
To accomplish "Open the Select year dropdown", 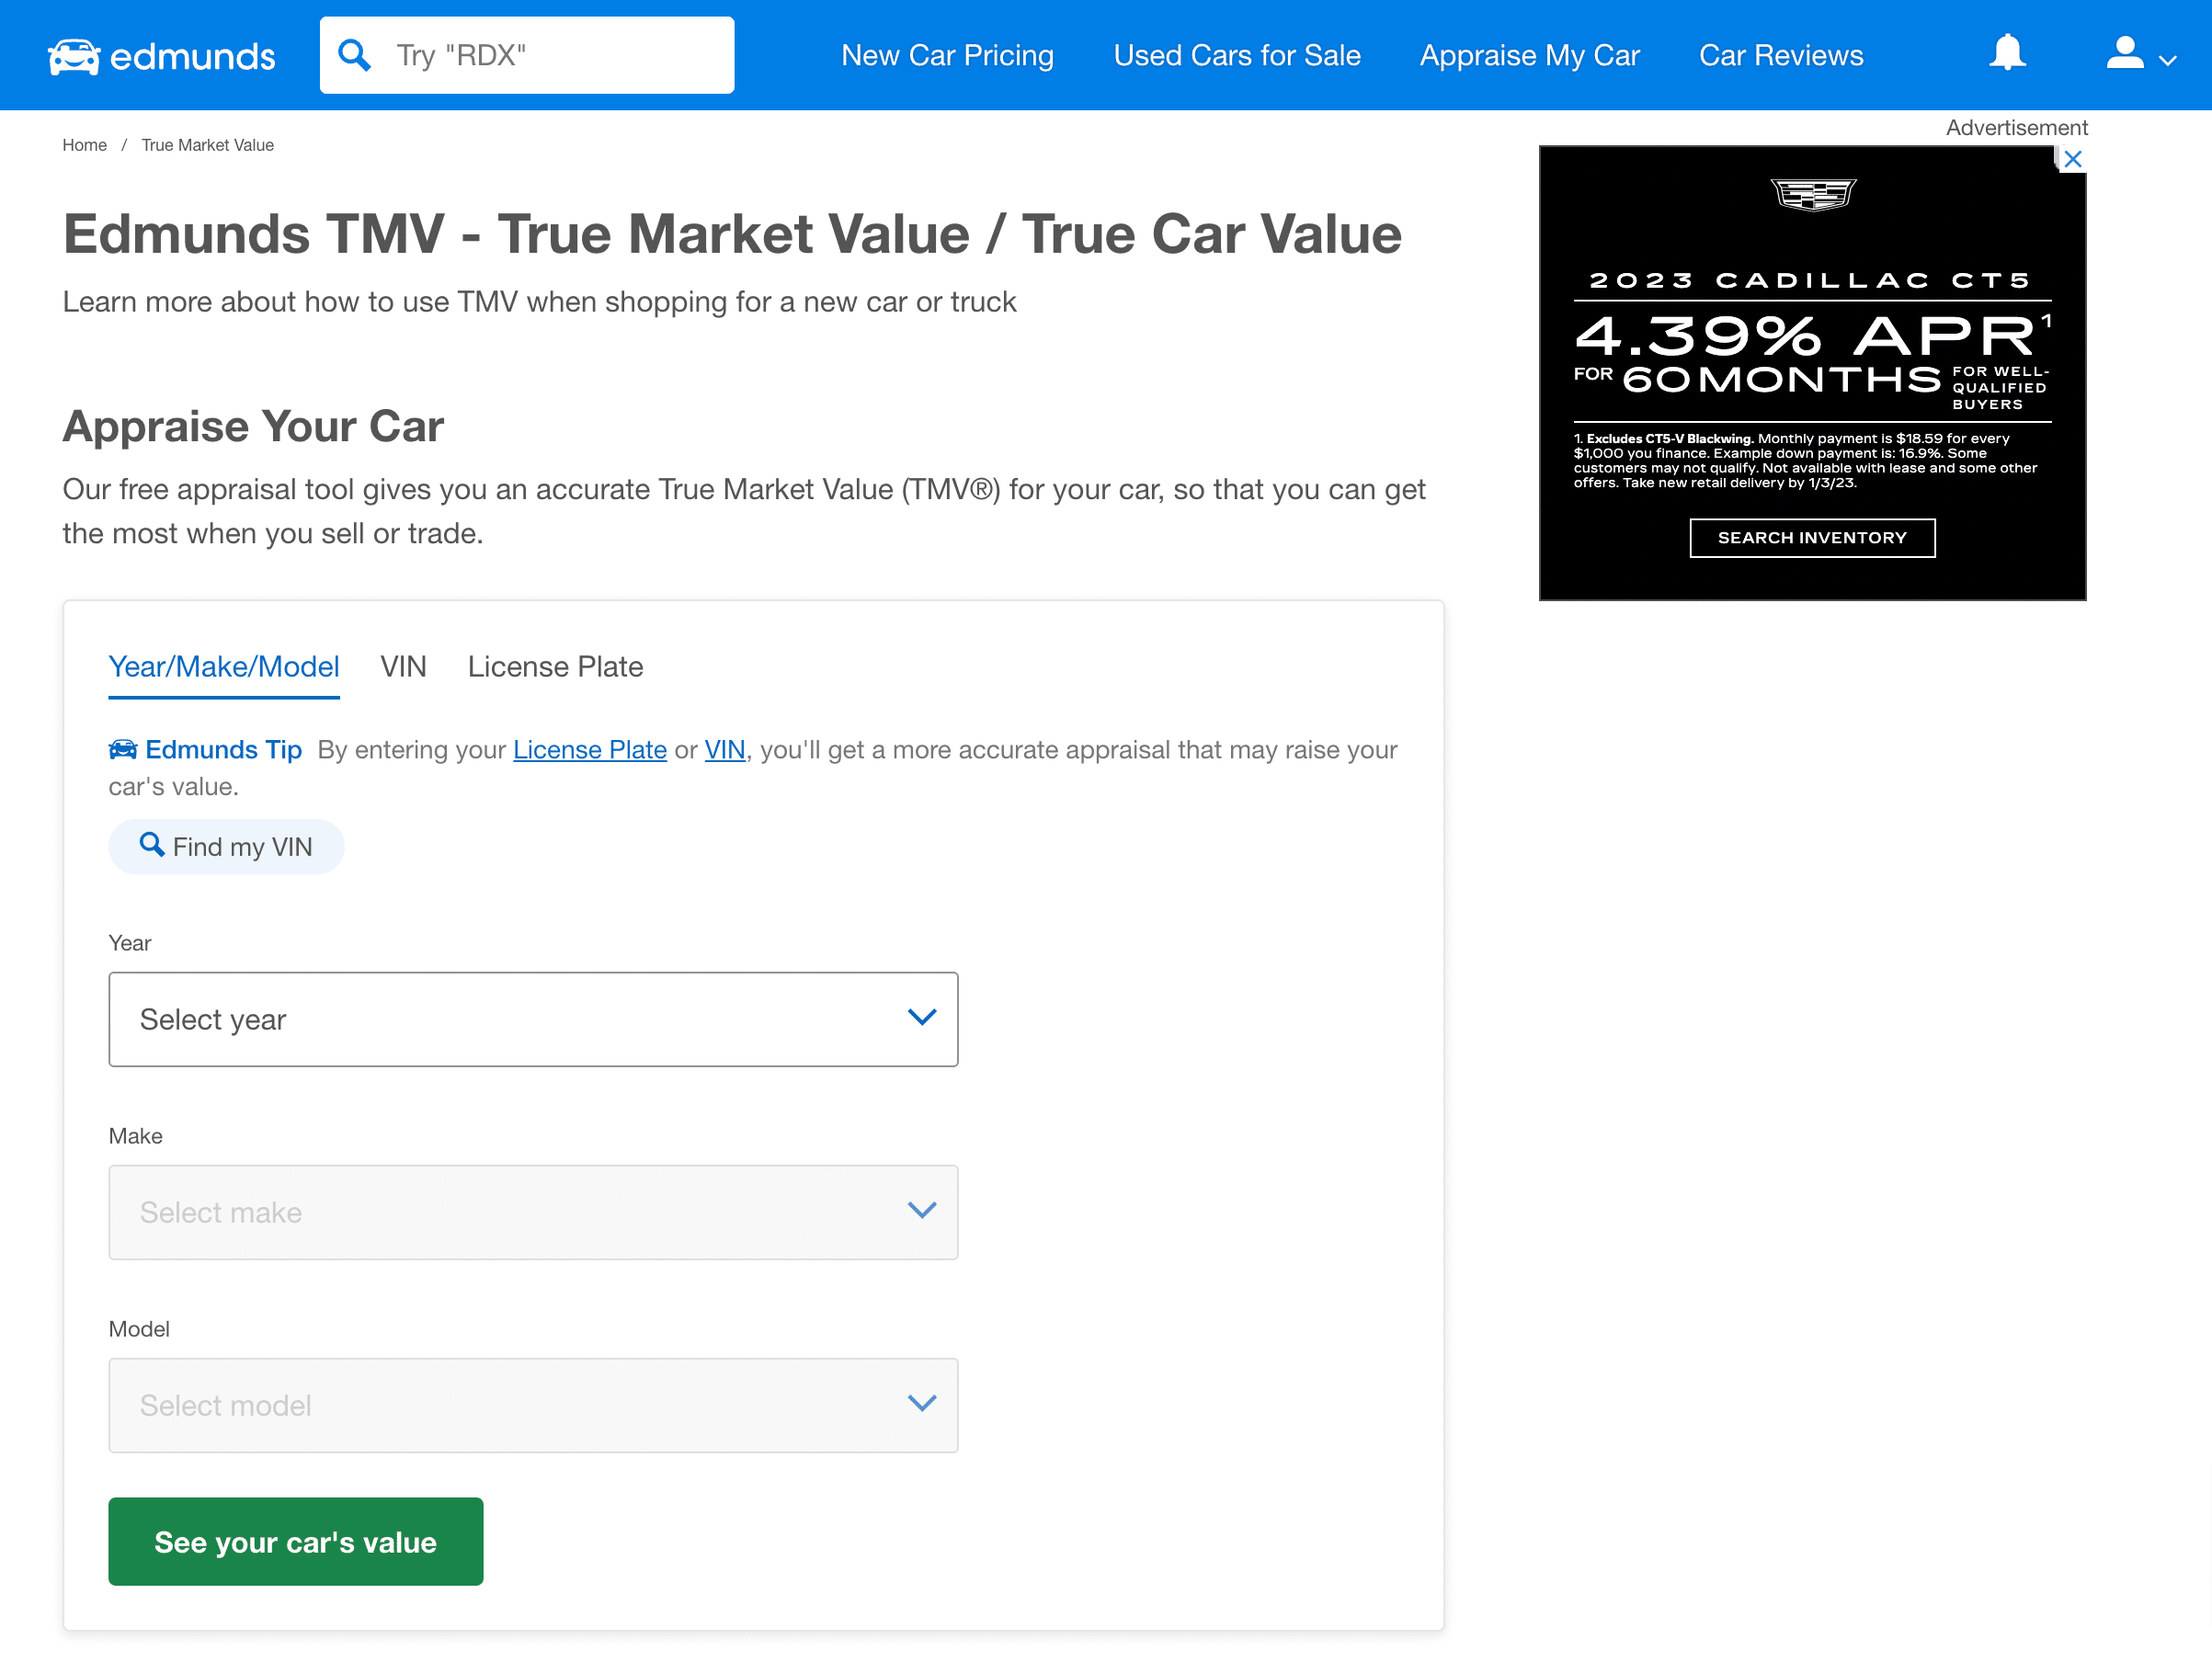I will (x=533, y=1018).
